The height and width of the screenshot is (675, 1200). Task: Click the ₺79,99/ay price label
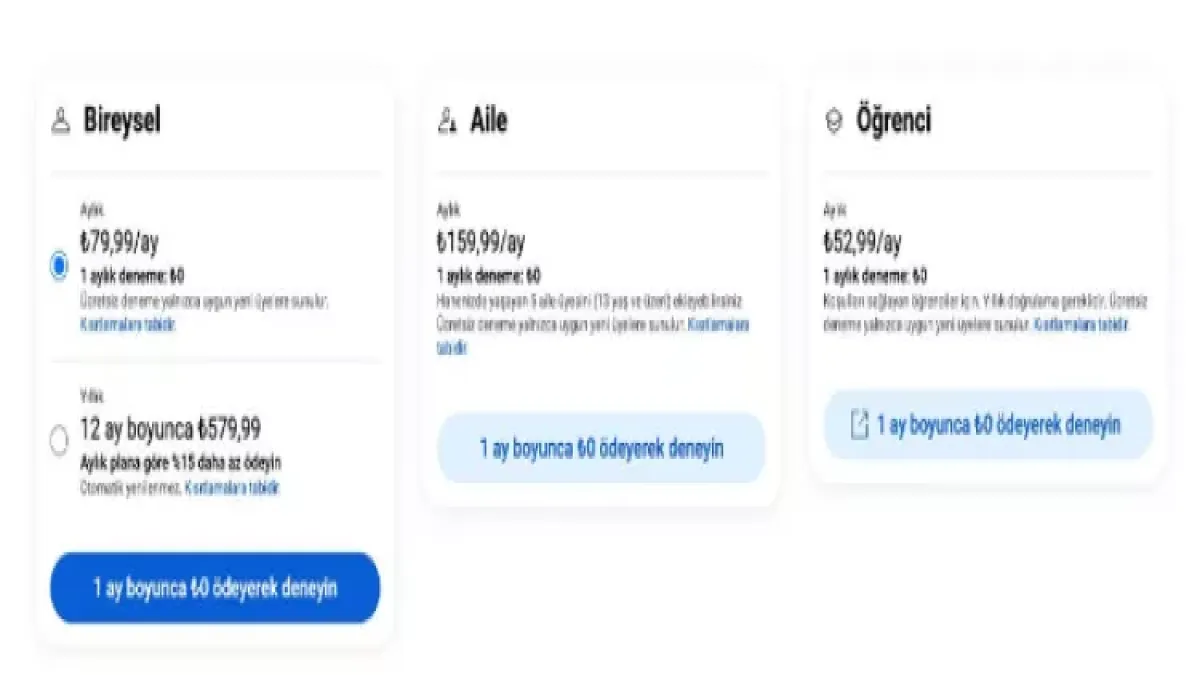[119, 243]
